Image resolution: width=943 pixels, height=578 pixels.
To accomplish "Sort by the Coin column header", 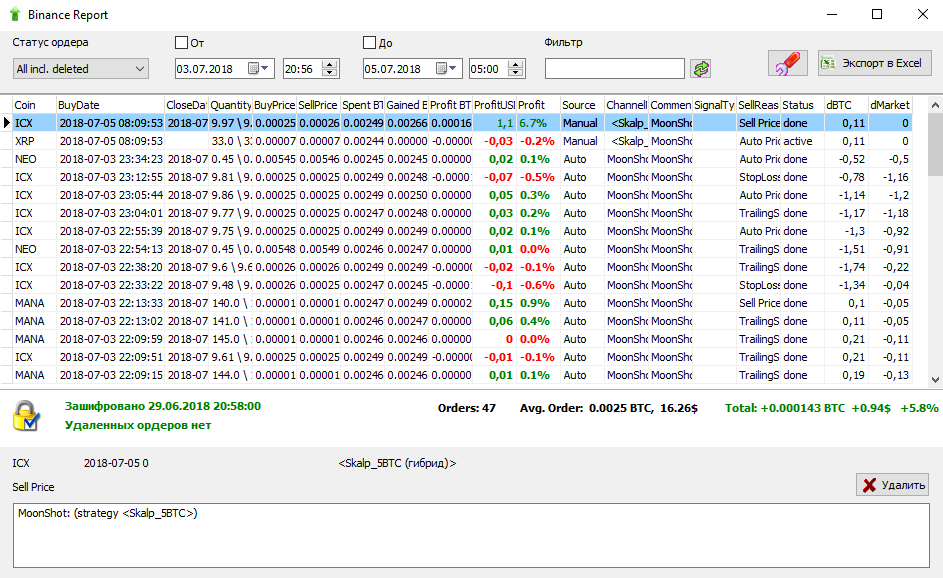I will tap(34, 105).
